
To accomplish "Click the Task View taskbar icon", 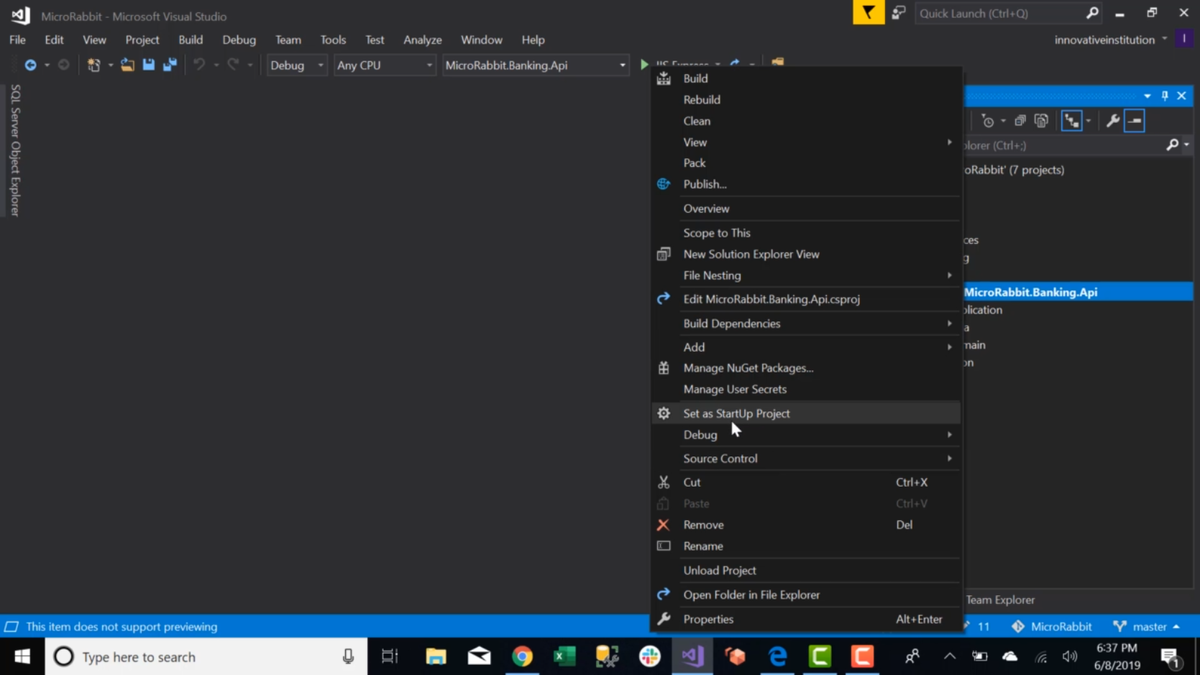I will click(x=390, y=656).
